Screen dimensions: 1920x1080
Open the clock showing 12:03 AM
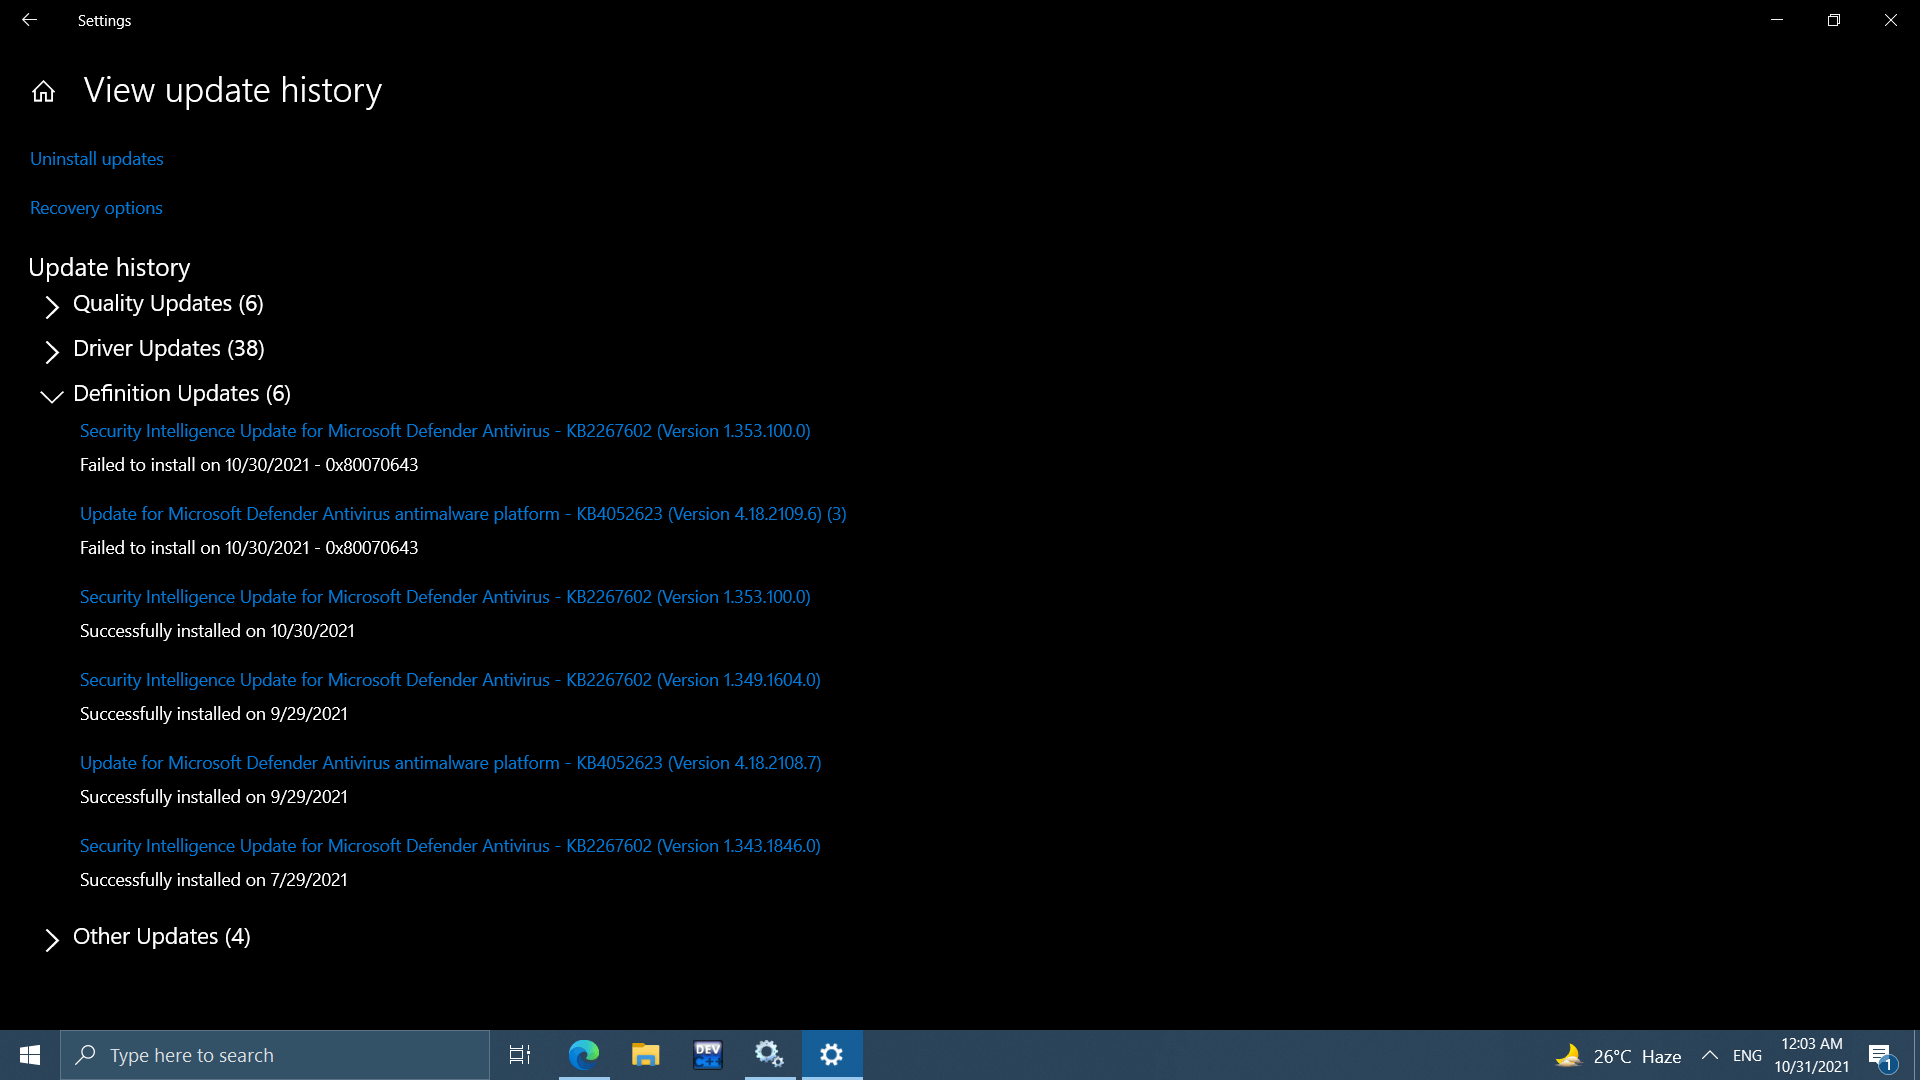pos(1812,1056)
